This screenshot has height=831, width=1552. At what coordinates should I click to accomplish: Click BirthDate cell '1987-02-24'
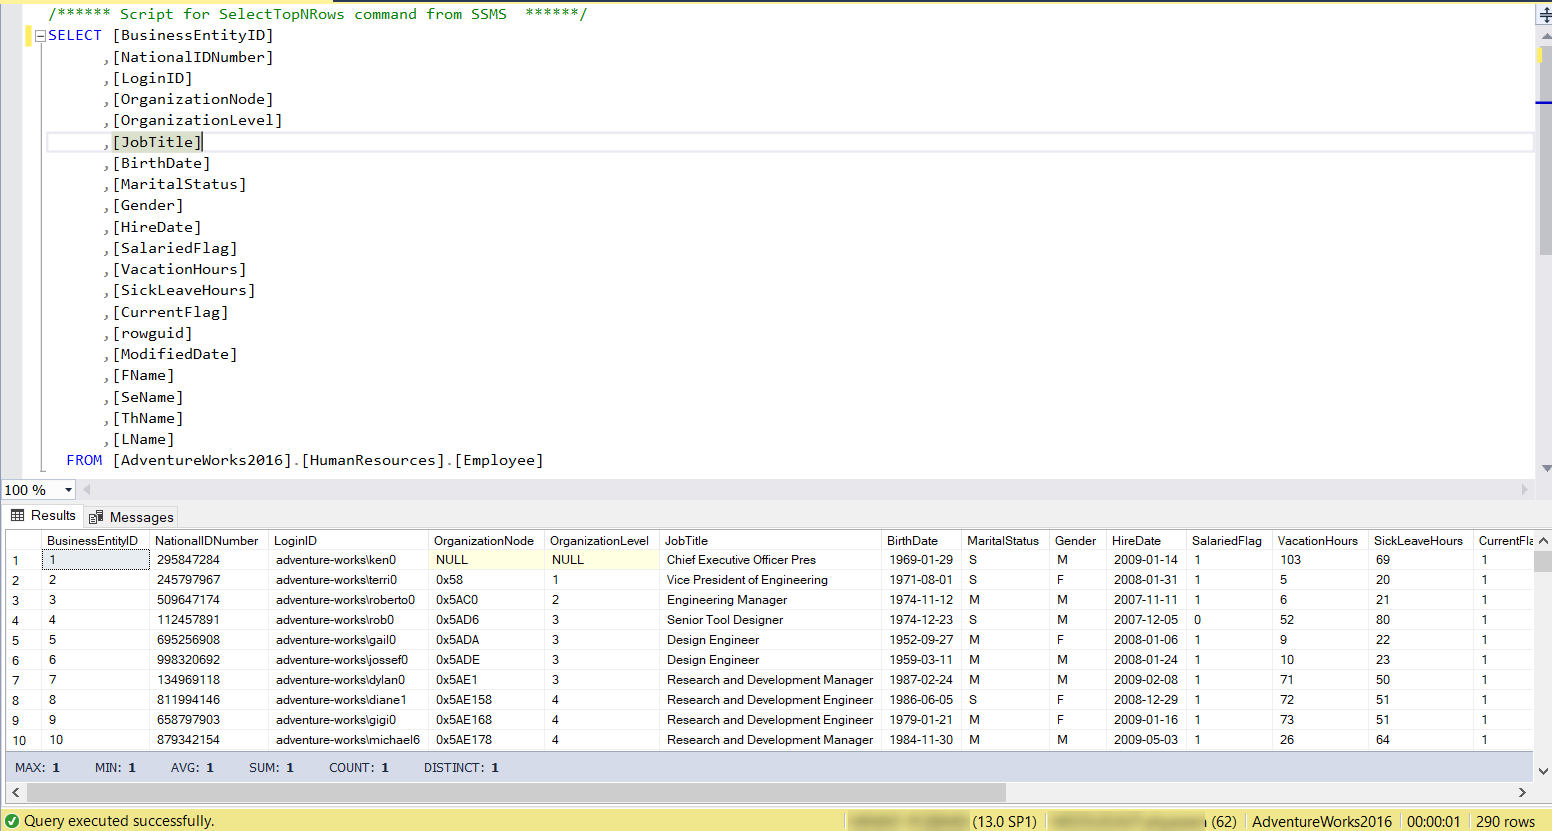(921, 680)
